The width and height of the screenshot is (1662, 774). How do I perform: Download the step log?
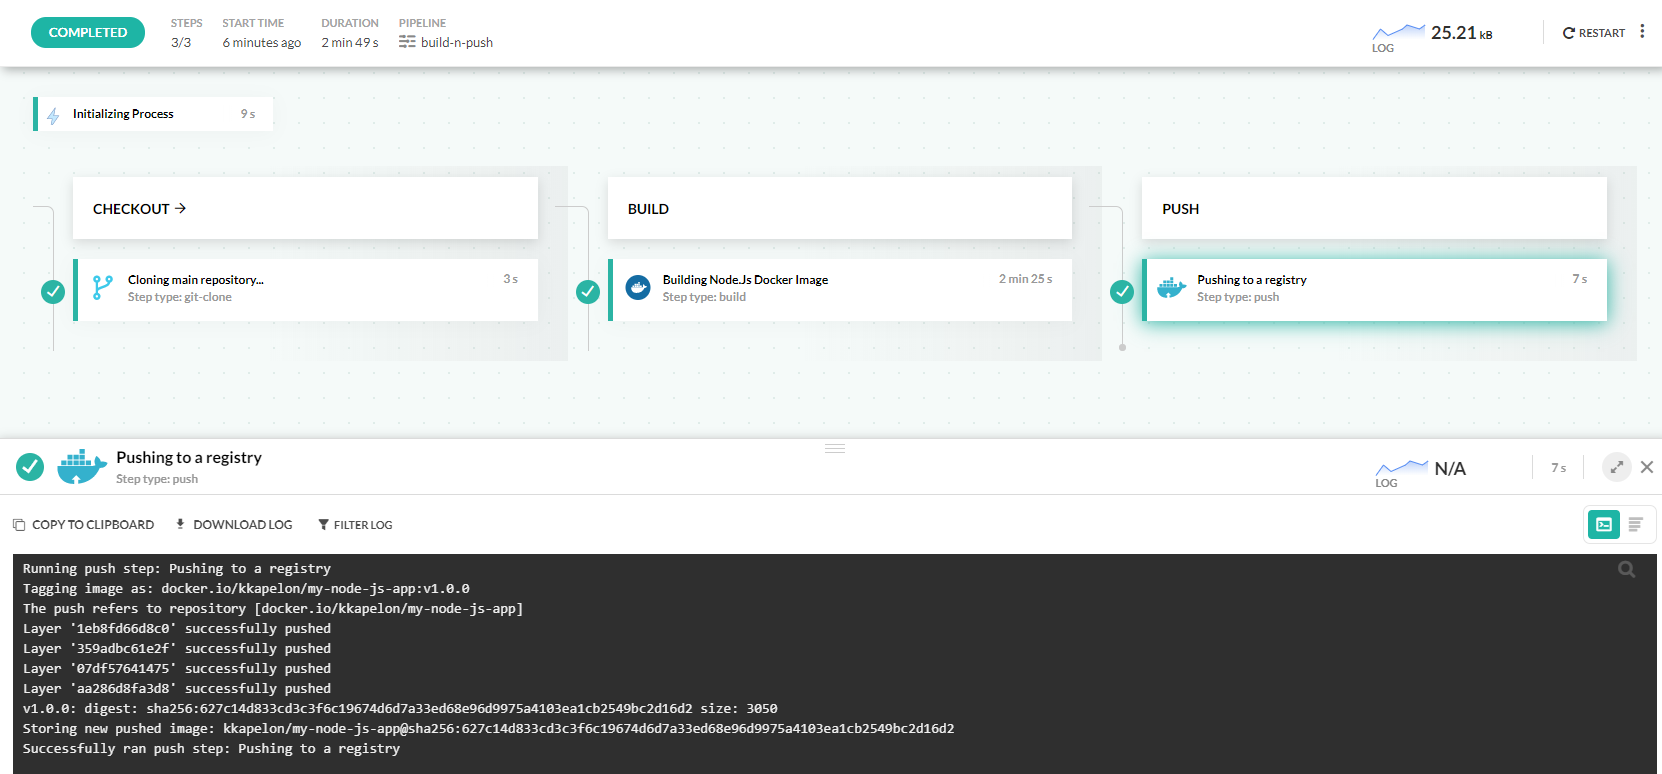pyautogui.click(x=234, y=525)
